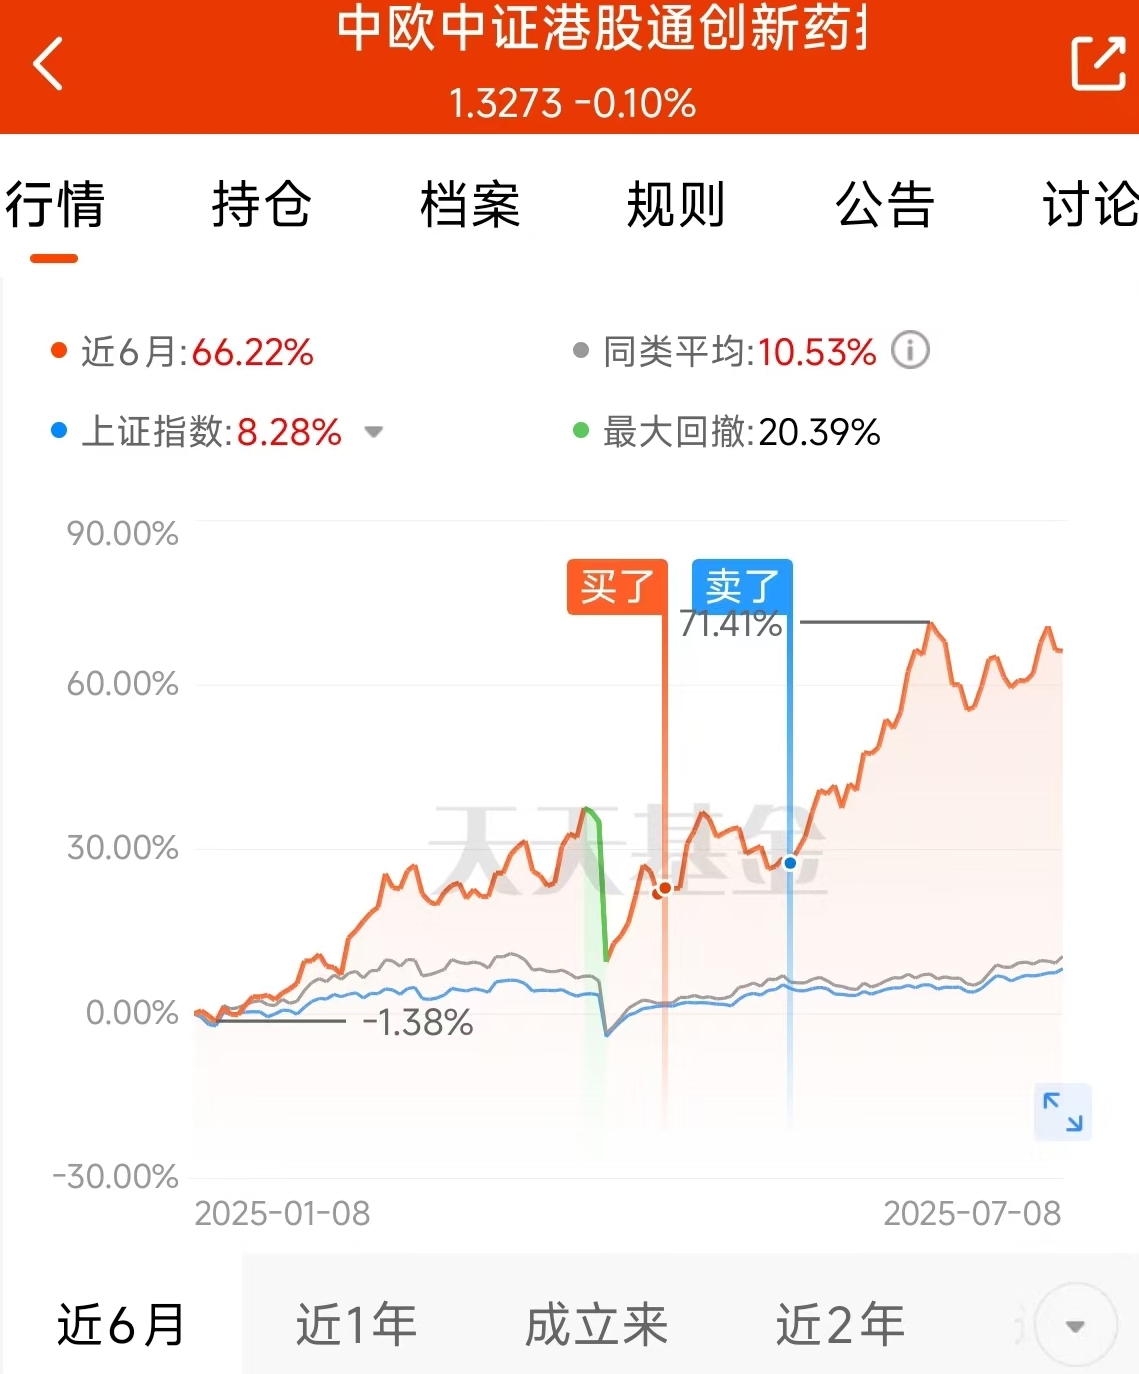Toggle the 同类平均 gray series legend
Viewport: 1139px width, 1374px height.
724,352
